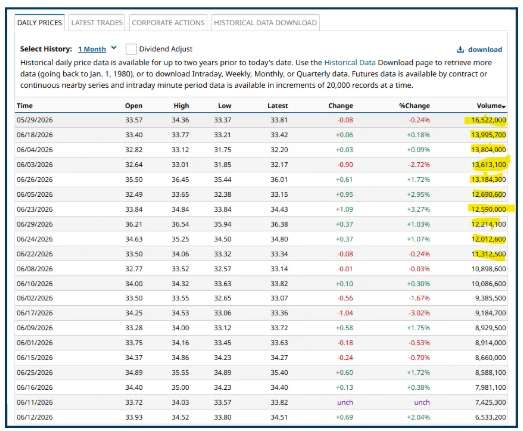Sort table by Open column
This screenshot has height=431, width=523.
pyautogui.click(x=134, y=105)
